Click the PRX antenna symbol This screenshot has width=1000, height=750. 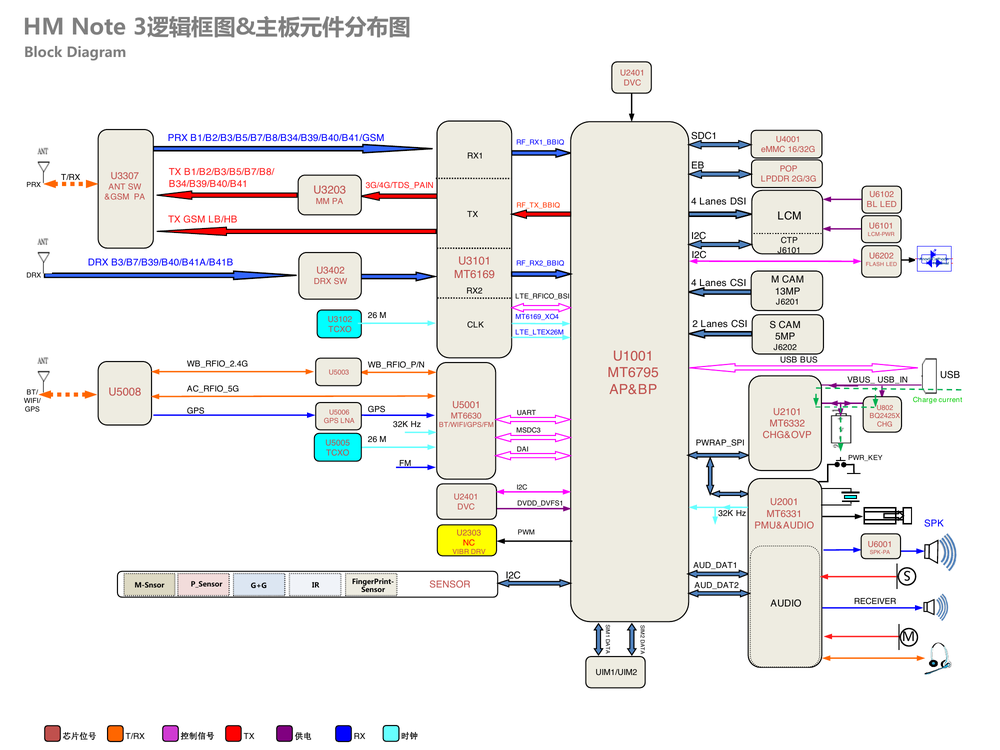point(43,170)
